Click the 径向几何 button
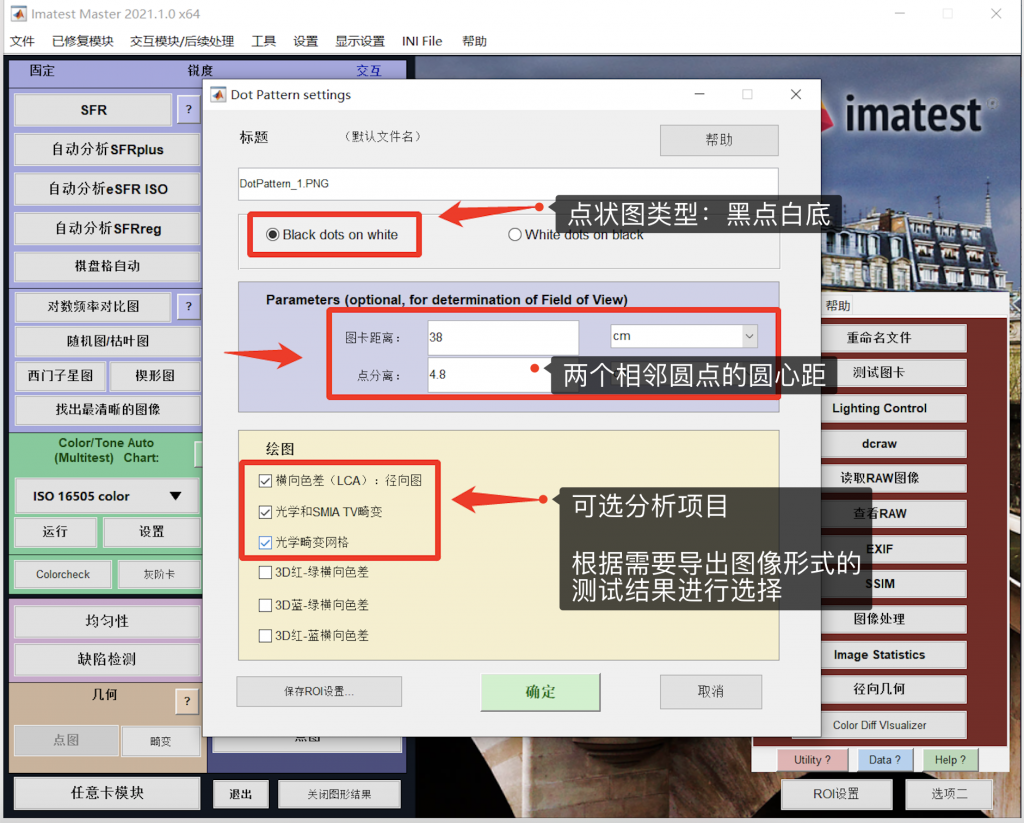This screenshot has height=823, width=1024. 880,689
